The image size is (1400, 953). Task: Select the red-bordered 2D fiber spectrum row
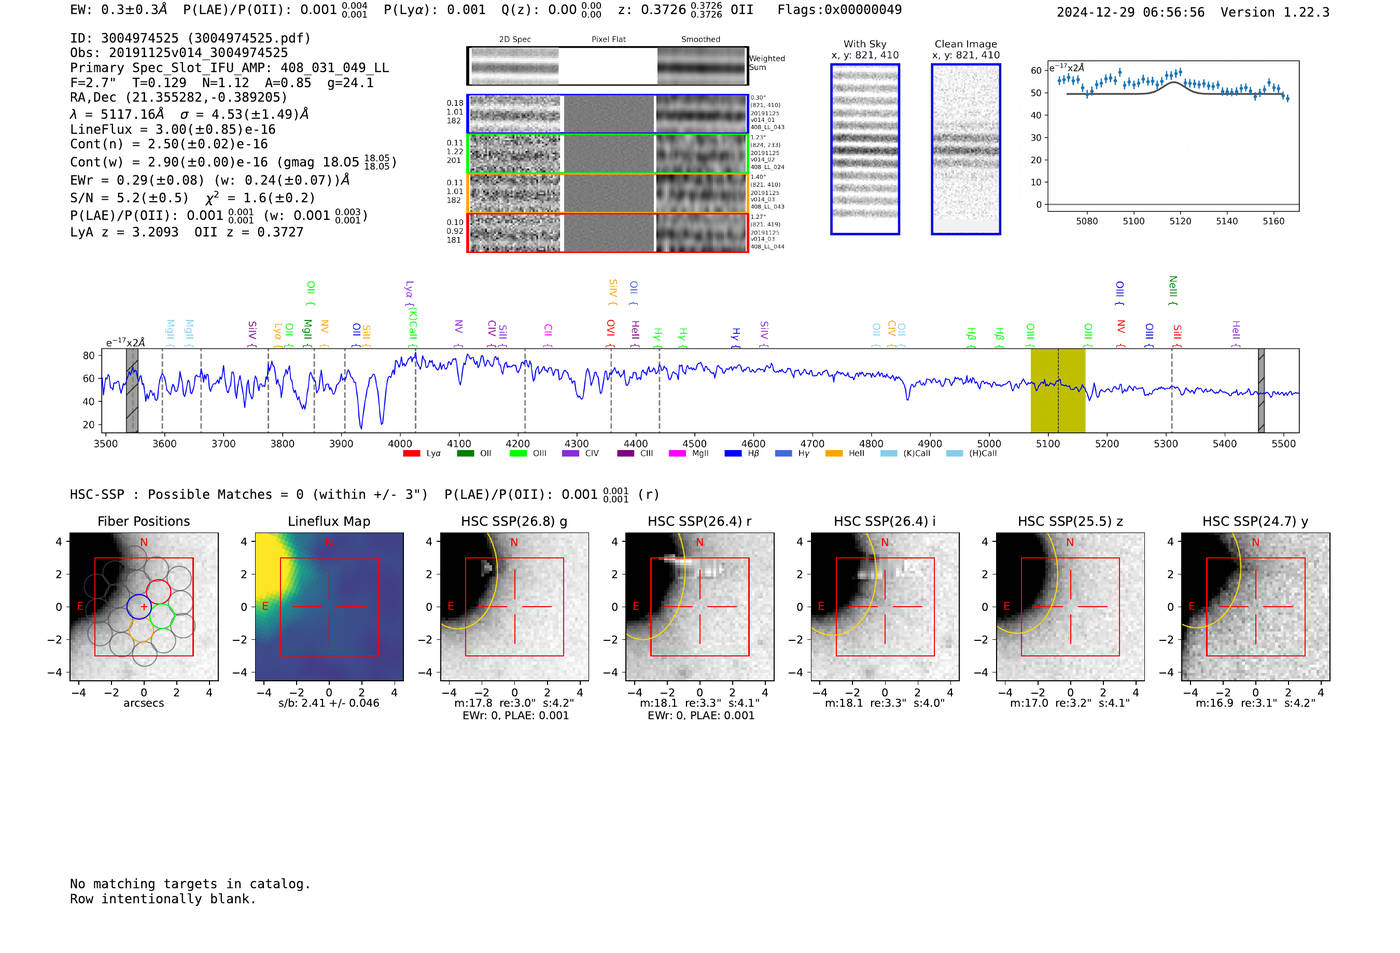[x=608, y=232]
